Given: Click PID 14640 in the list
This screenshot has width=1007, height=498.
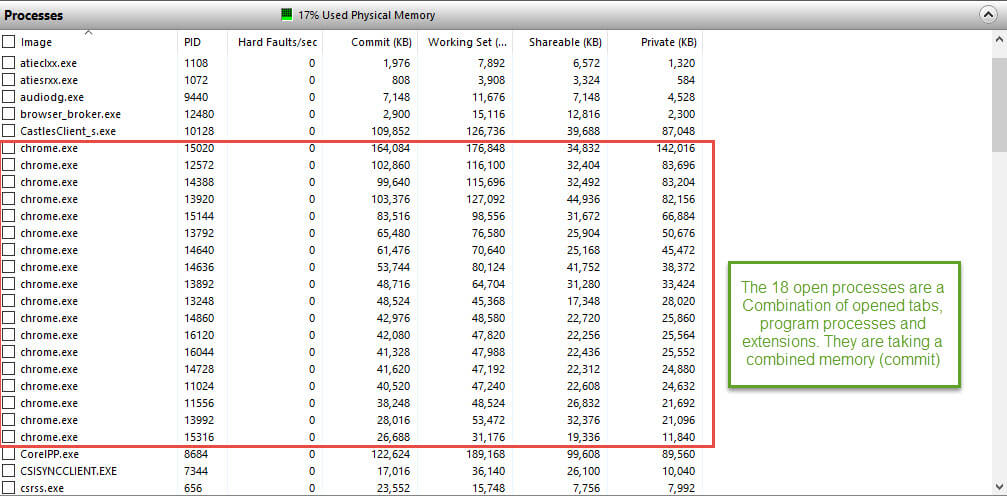Looking at the screenshot, I should pos(198,250).
